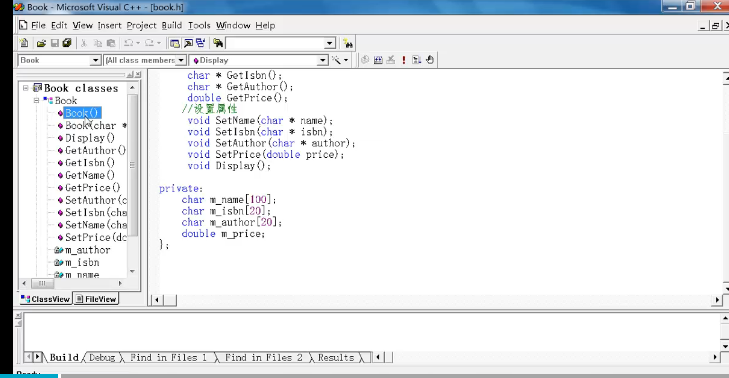Click the New Text File toolbar icon
This screenshot has width=729, height=378.
[24, 43]
